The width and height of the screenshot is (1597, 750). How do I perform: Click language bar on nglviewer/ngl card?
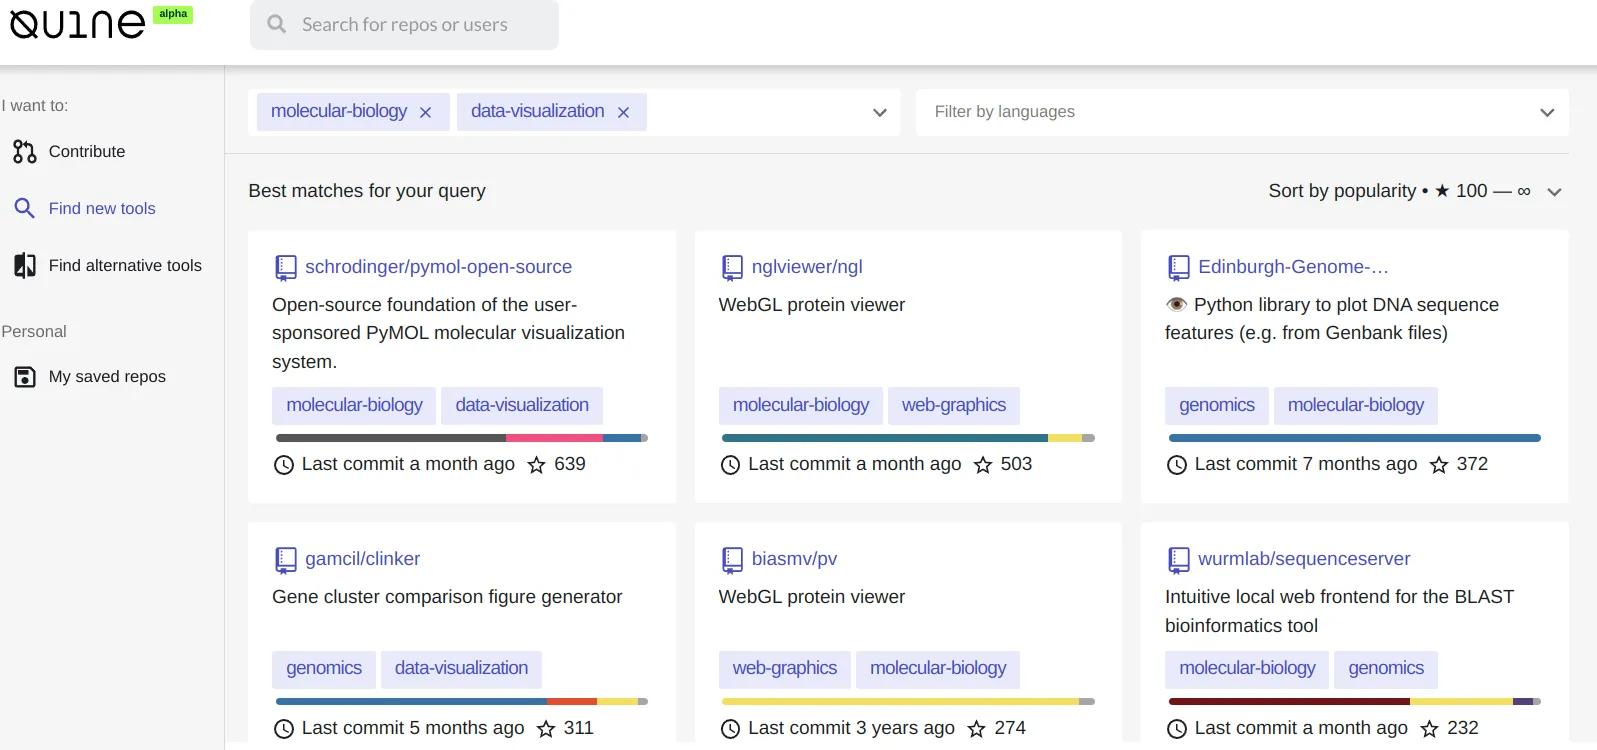[908, 438]
